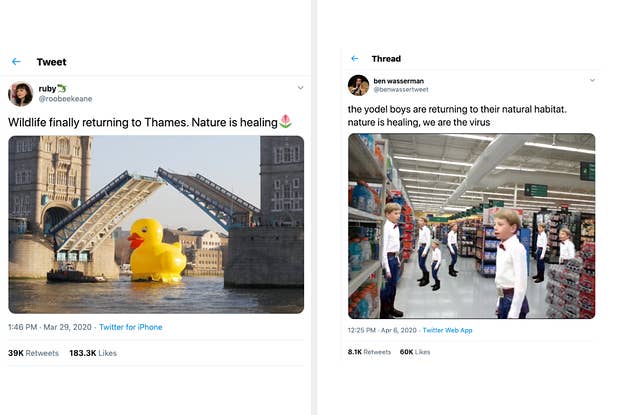Viewport: 625px width, 415px height.
Task: Enlarge the rubber duck Tower Bridge photo
Action: 156,225
